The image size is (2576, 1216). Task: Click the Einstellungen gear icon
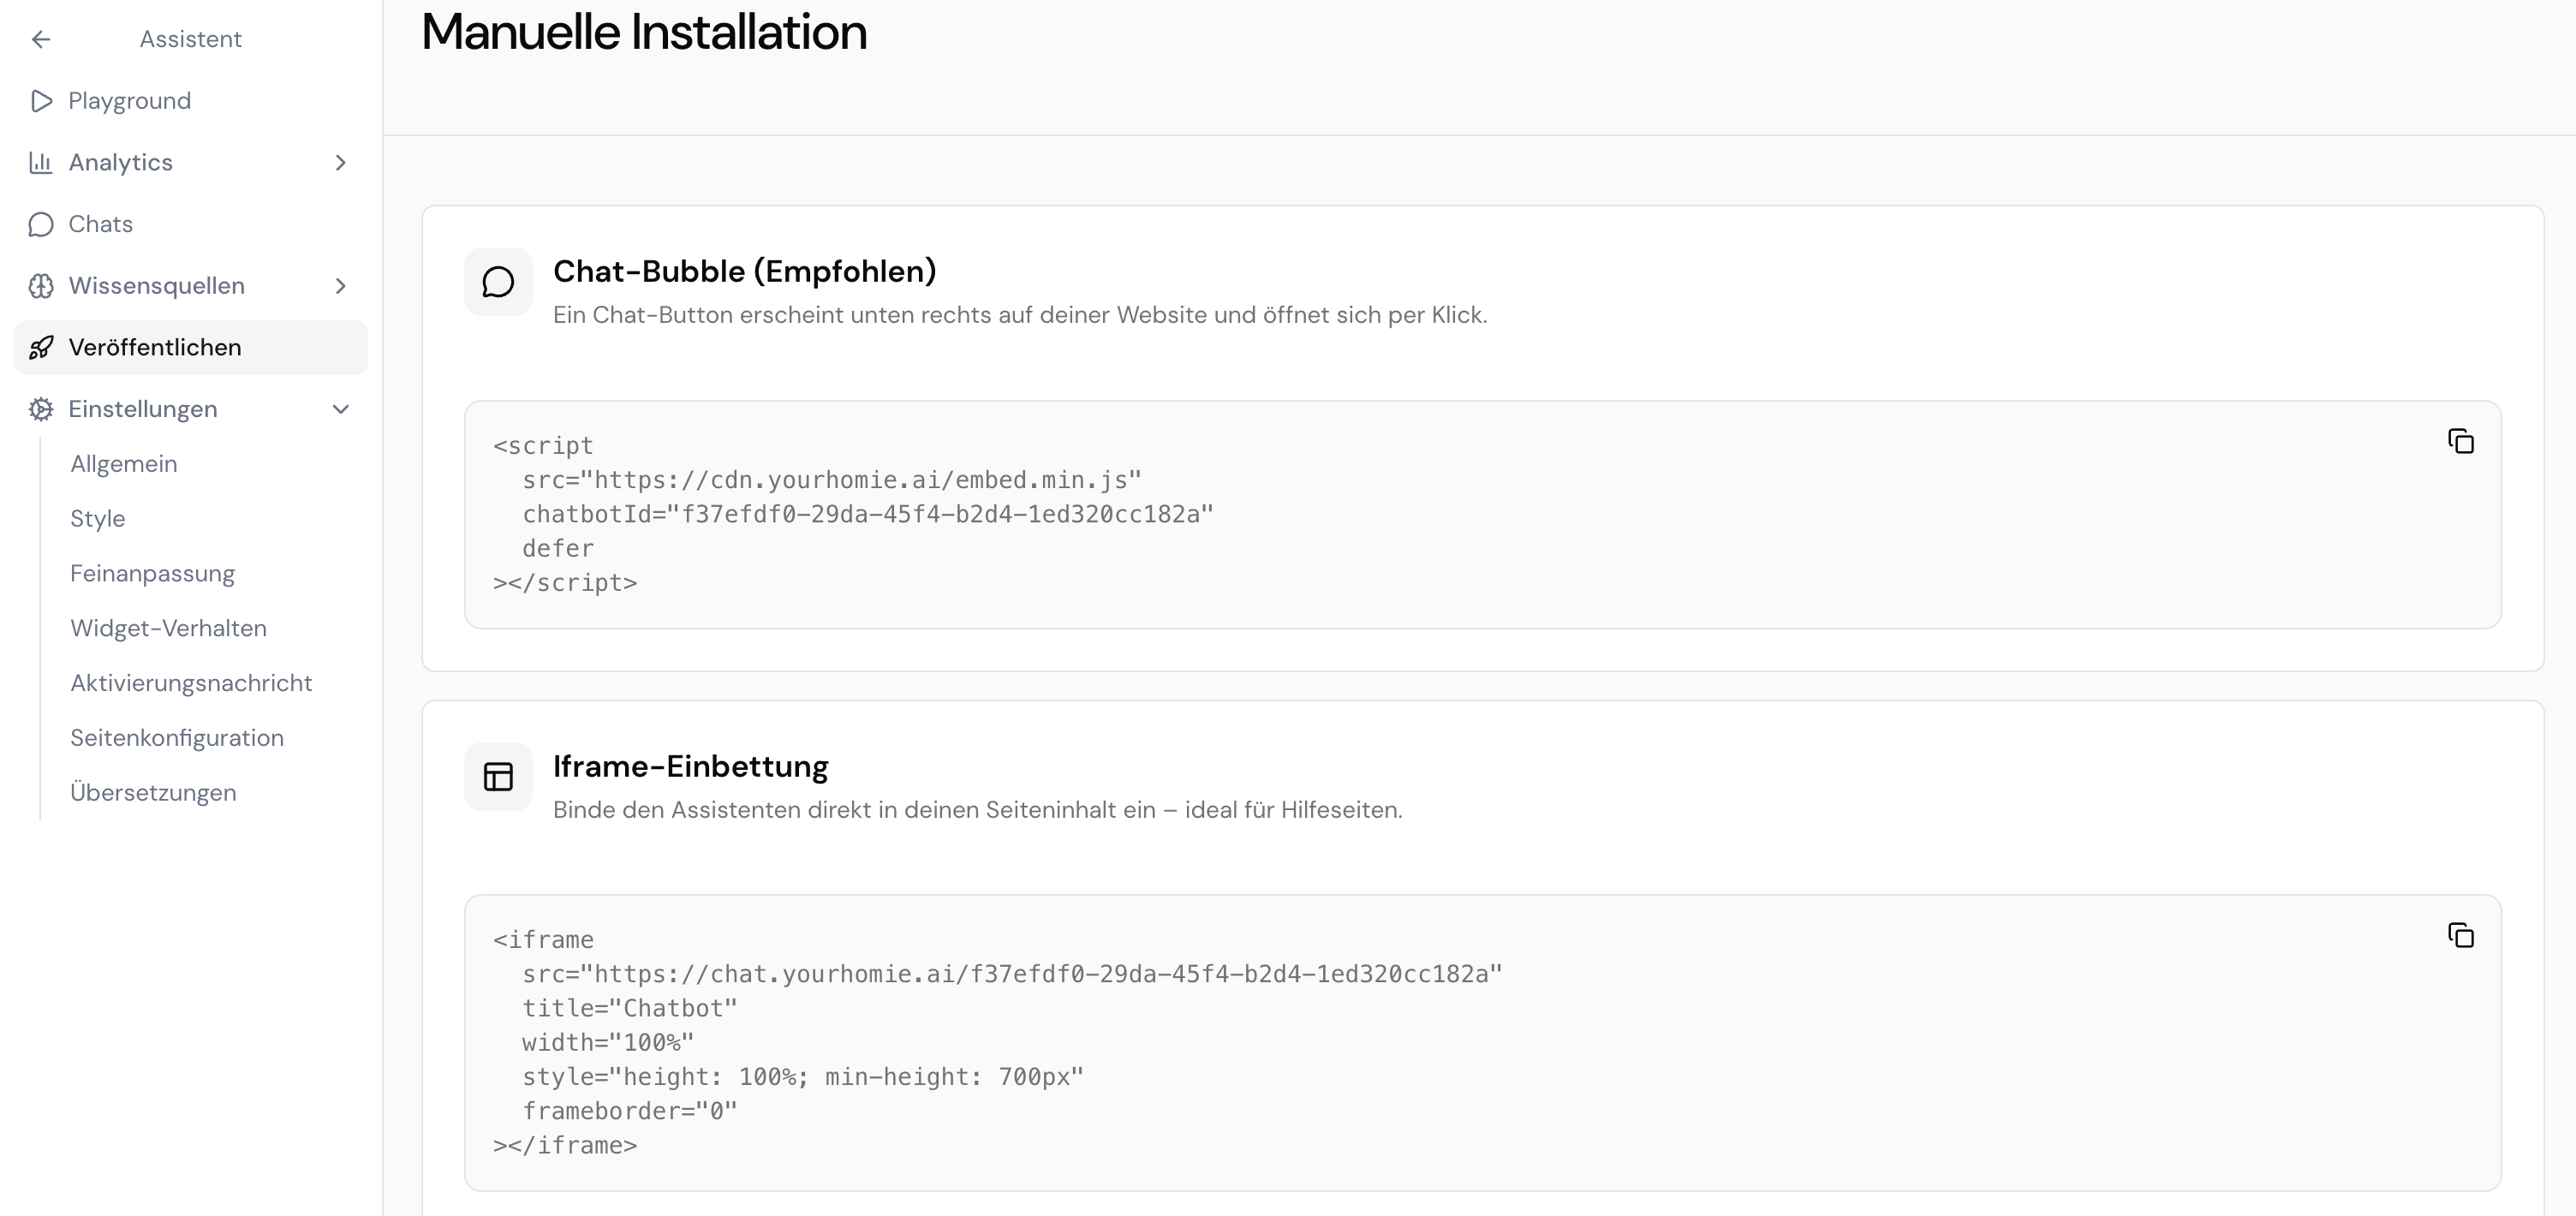pos(41,409)
